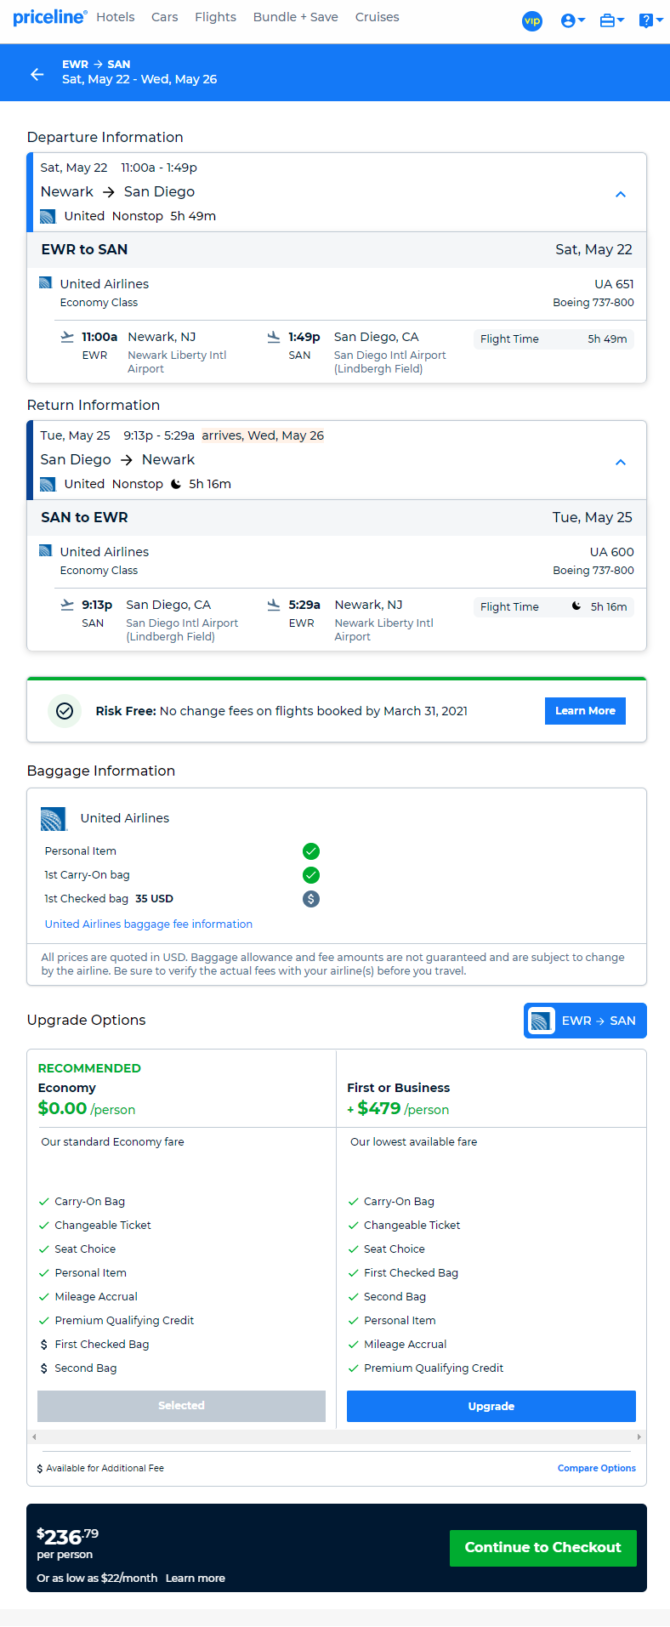Click Learn More about Risk Free

click(x=585, y=711)
